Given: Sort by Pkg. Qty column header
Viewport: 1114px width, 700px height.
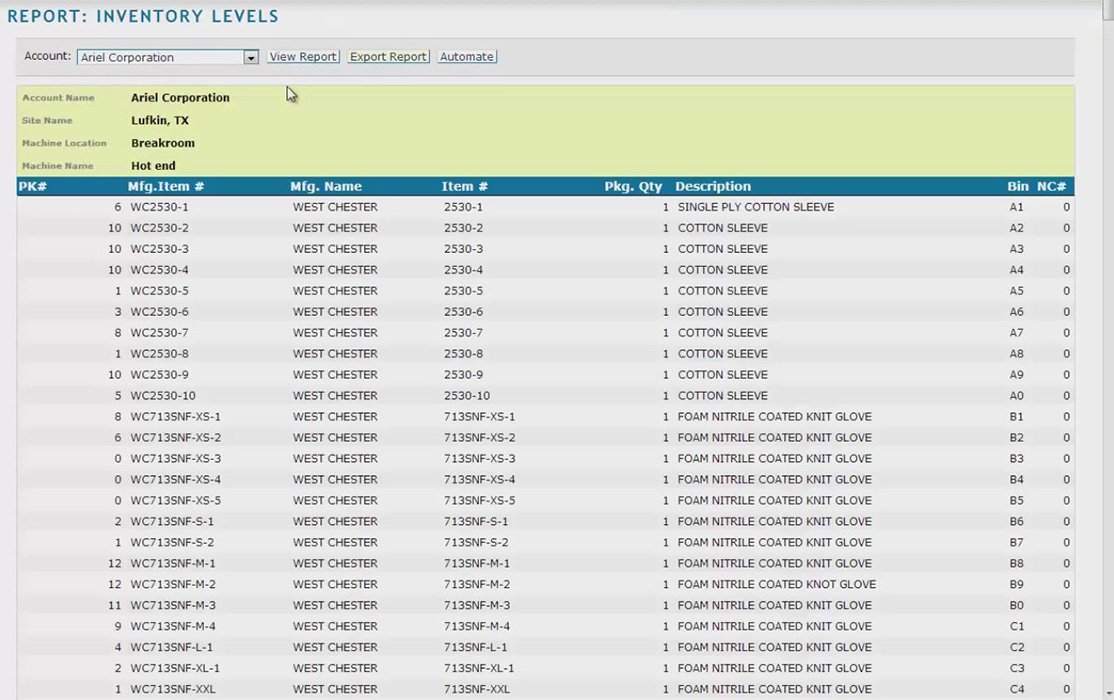Looking at the screenshot, I should coord(633,186).
